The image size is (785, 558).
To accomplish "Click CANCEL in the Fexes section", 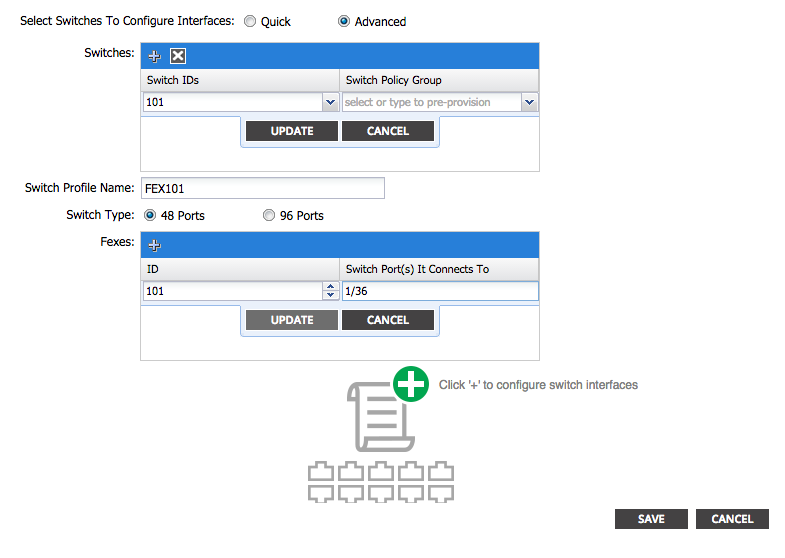I will [x=388, y=320].
